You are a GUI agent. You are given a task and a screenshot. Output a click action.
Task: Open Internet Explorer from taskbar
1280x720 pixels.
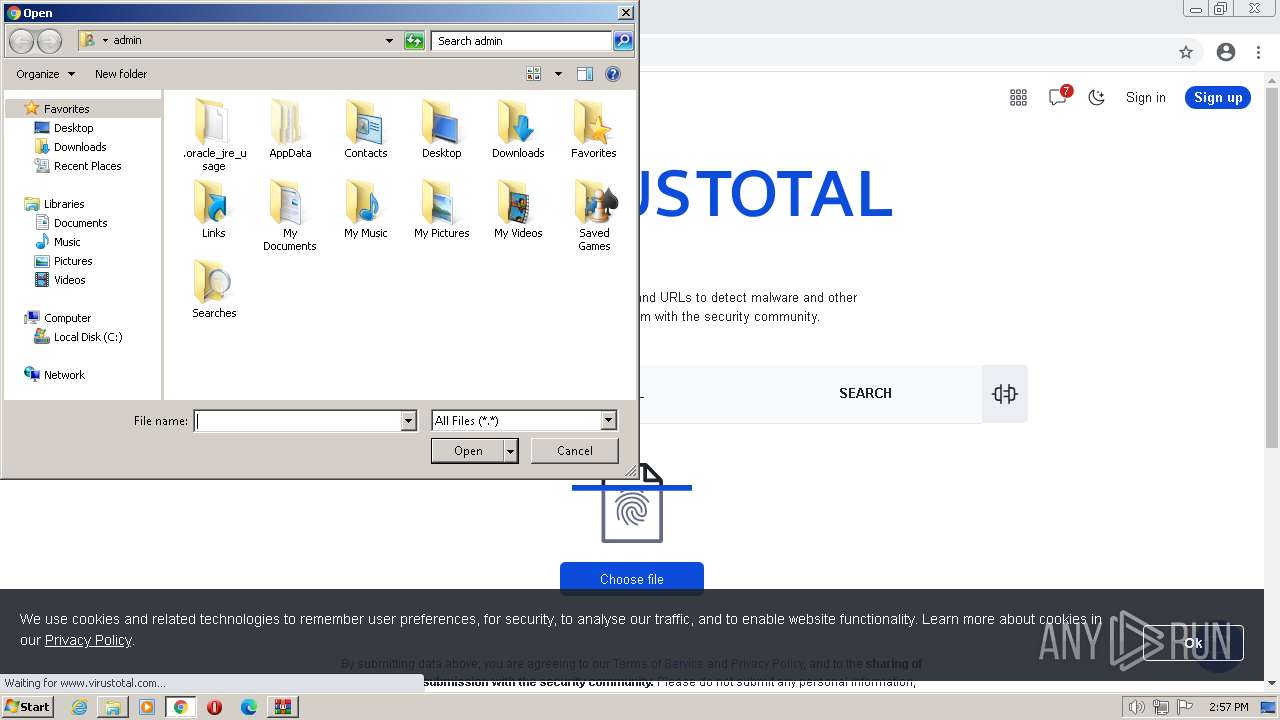point(79,707)
